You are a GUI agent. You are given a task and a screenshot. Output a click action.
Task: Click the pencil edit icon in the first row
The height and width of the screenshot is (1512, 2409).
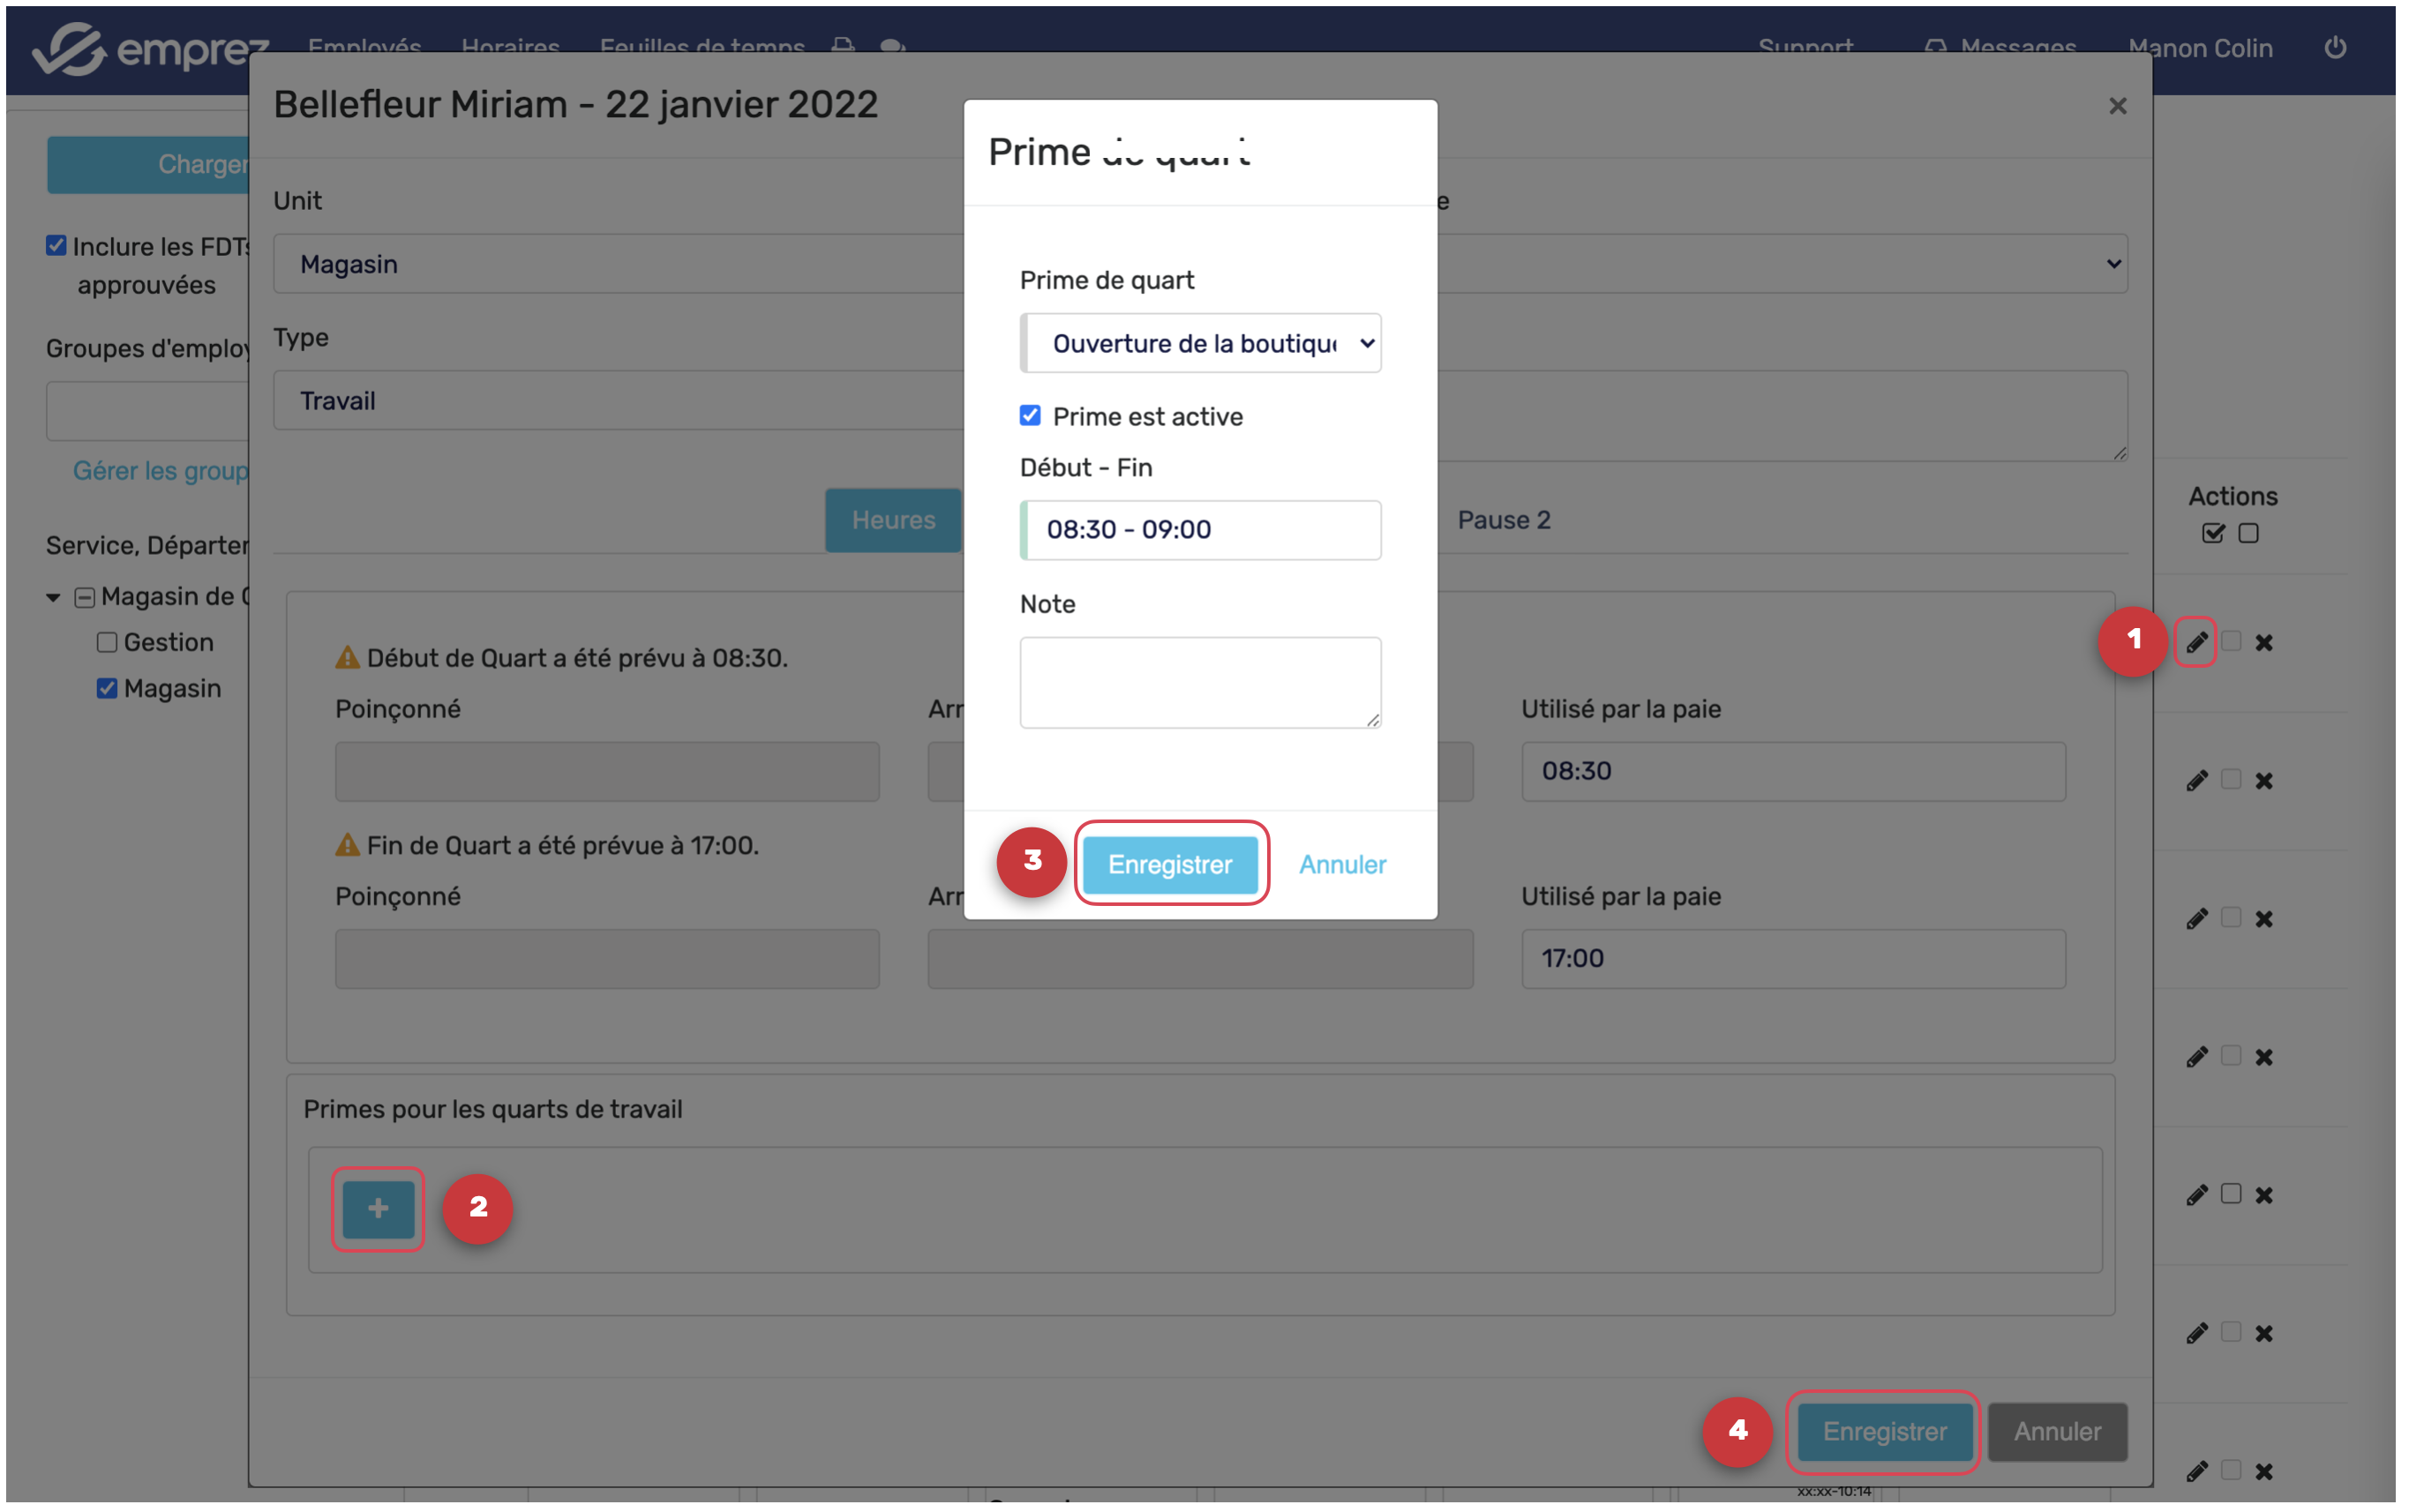coord(2196,642)
